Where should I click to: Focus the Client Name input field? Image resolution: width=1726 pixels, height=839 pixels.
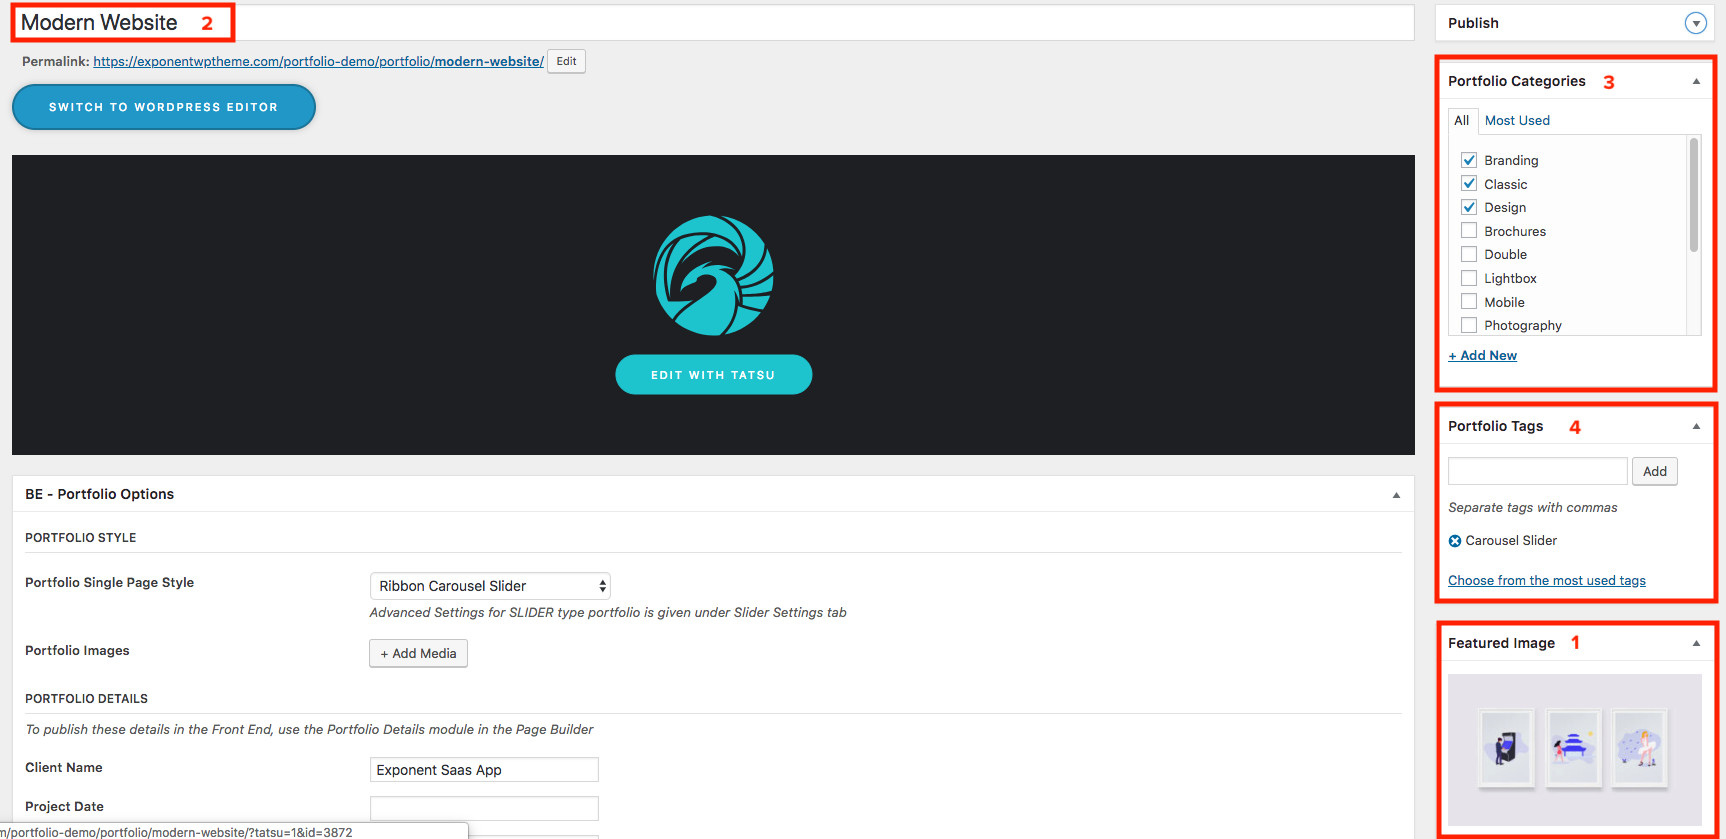484,770
